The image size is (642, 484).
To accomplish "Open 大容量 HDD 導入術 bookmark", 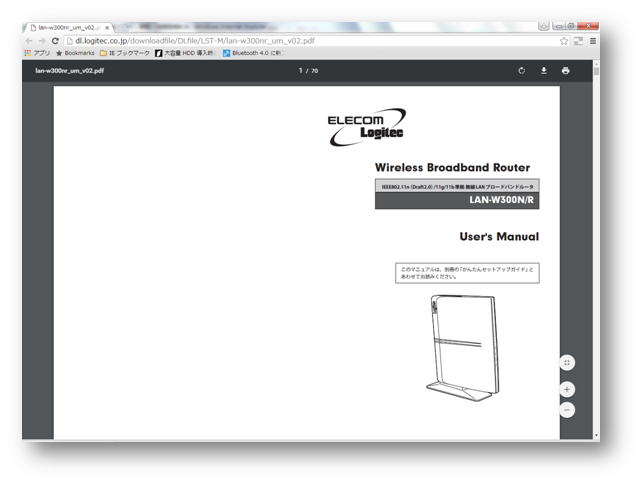I will [x=184, y=53].
